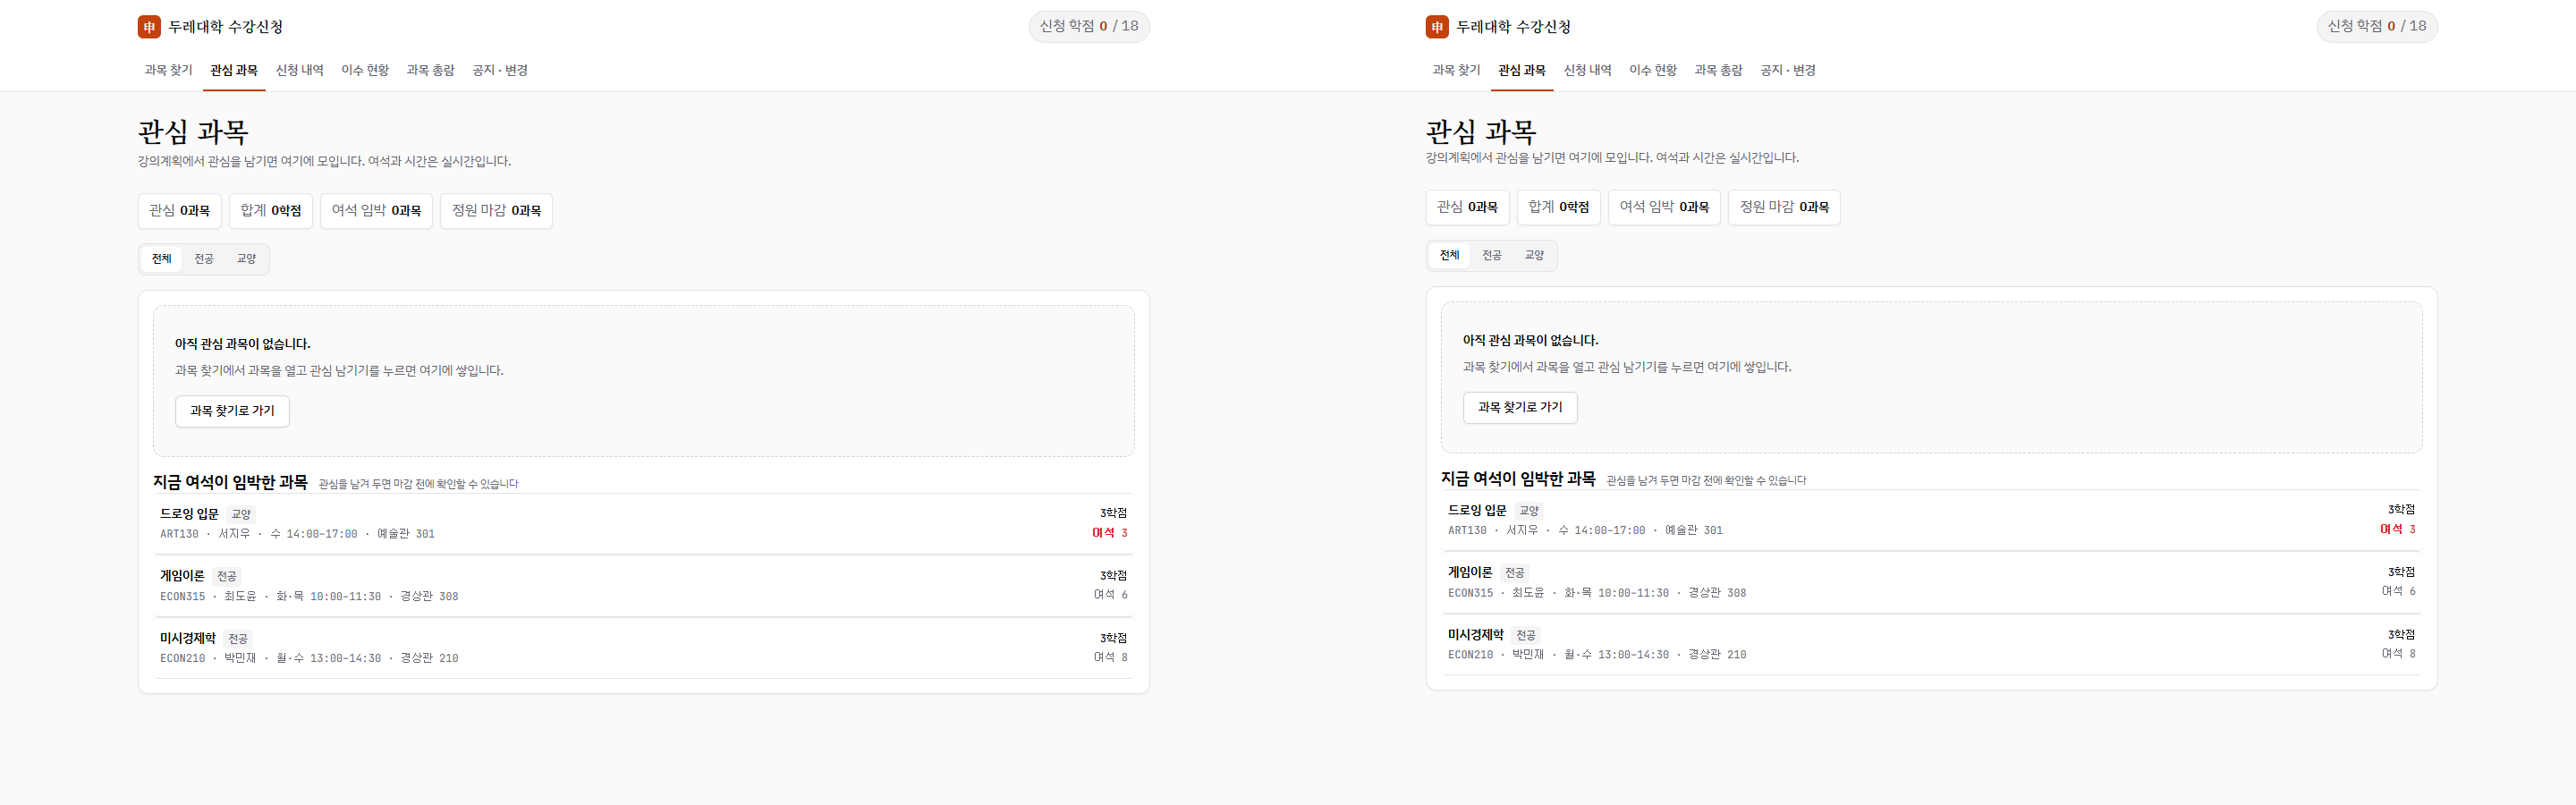Image resolution: width=2576 pixels, height=805 pixels.
Task: Click red 여석 3 text in left pane
Action: pos(1110,533)
